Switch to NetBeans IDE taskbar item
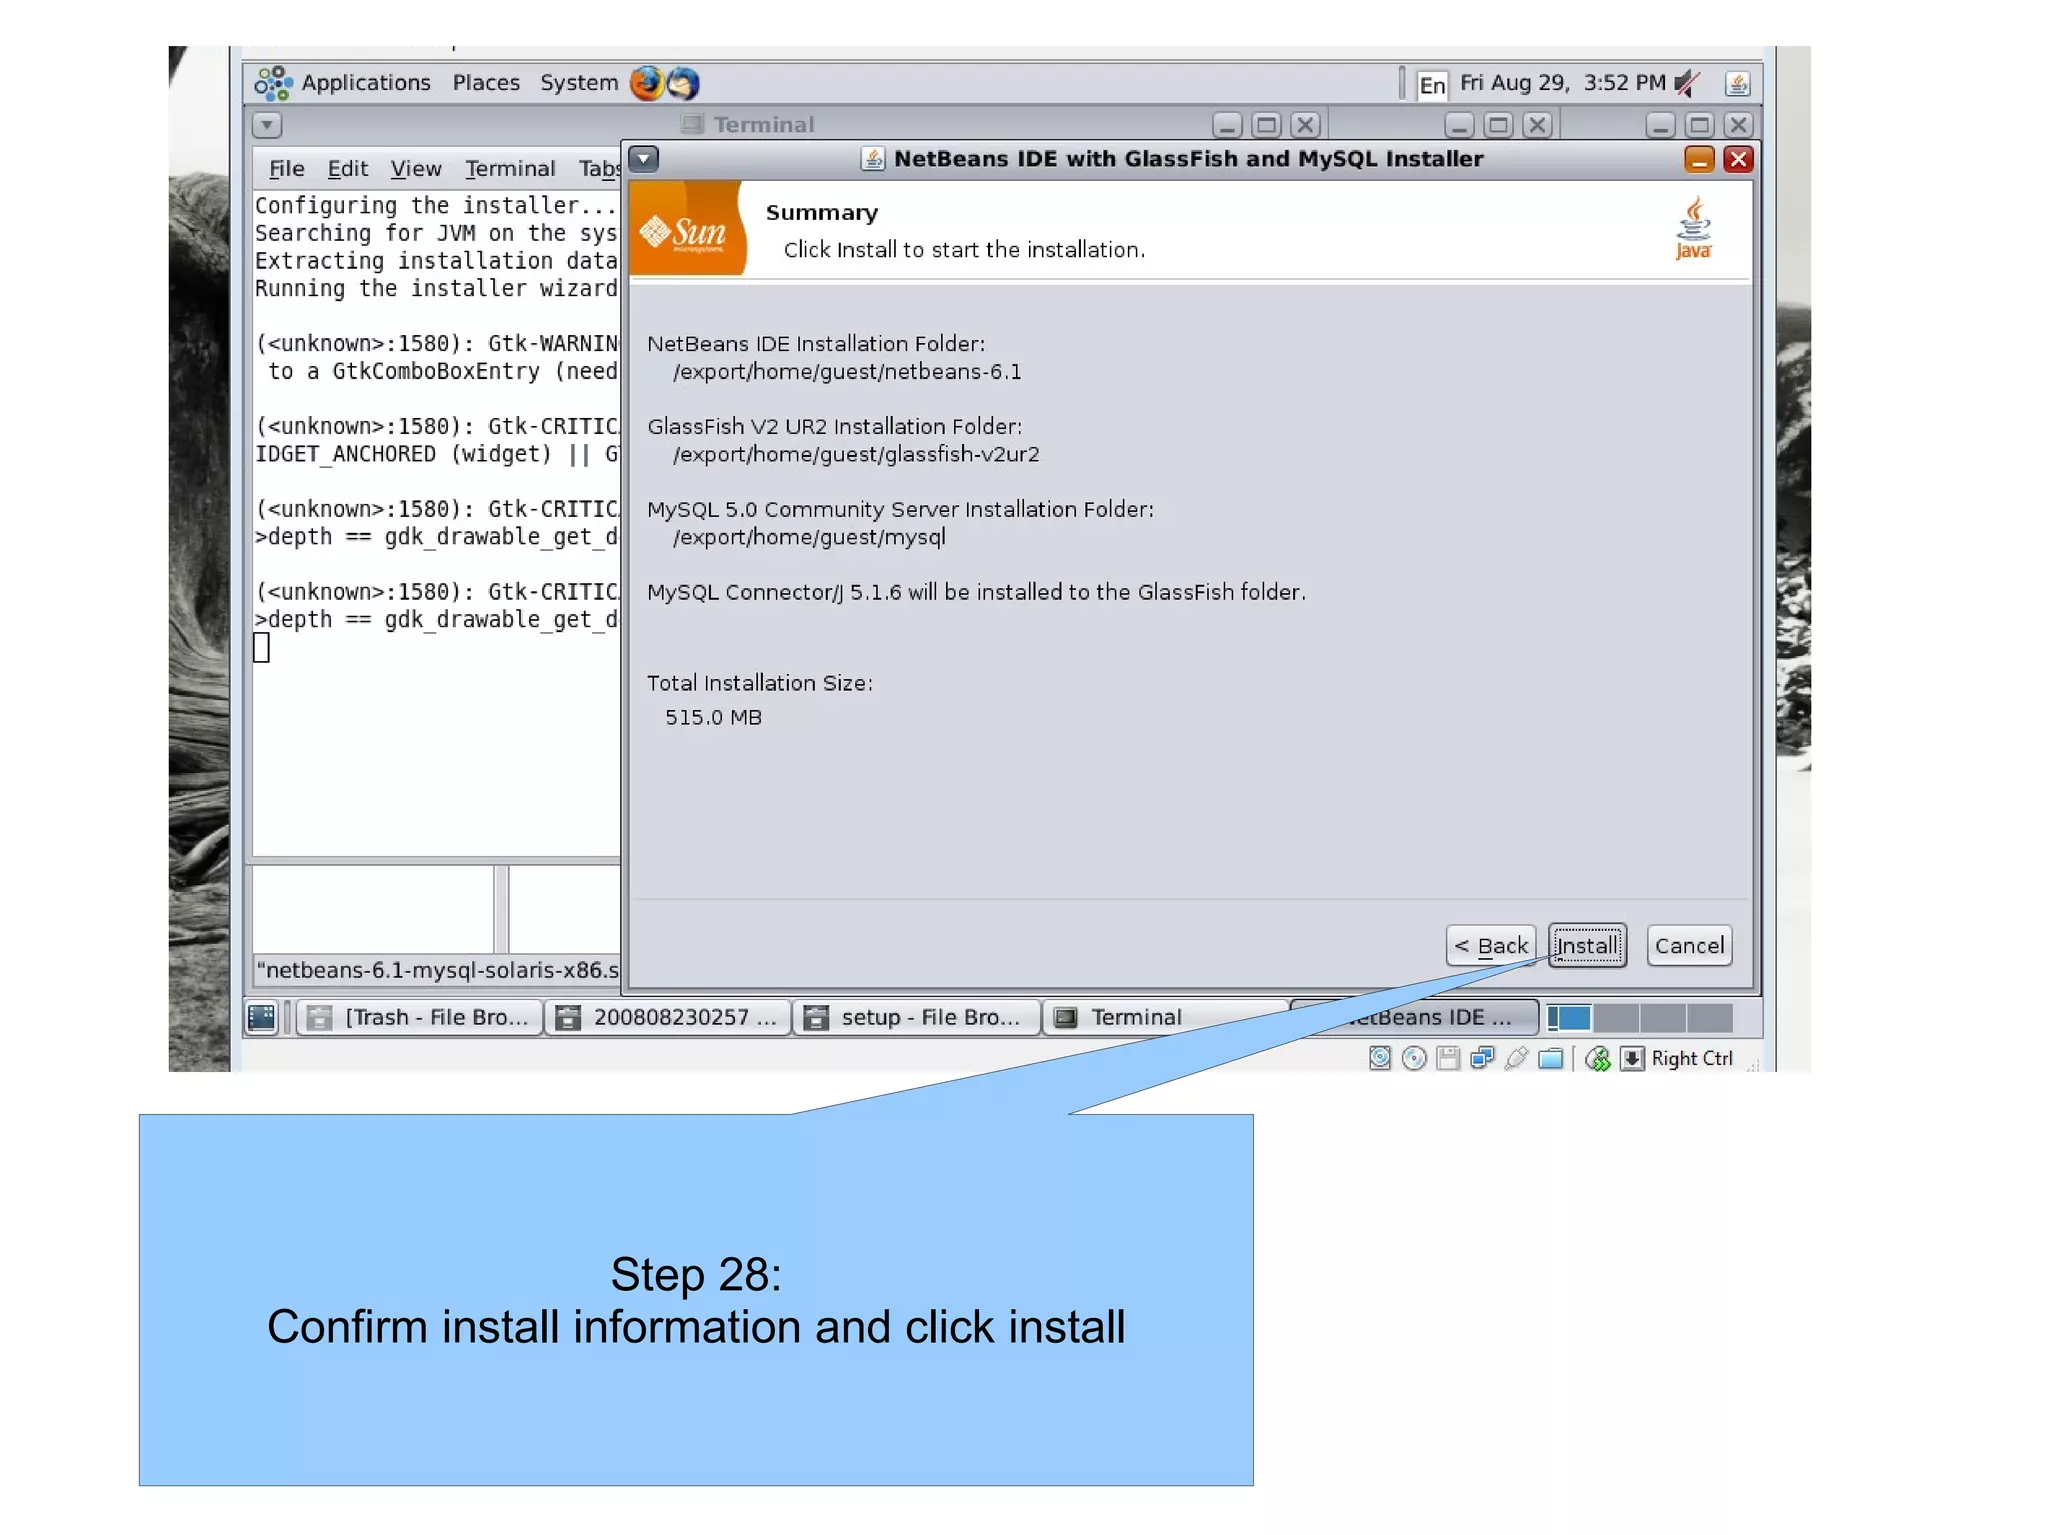This screenshot has height=1535, width=2048. (x=1414, y=1017)
